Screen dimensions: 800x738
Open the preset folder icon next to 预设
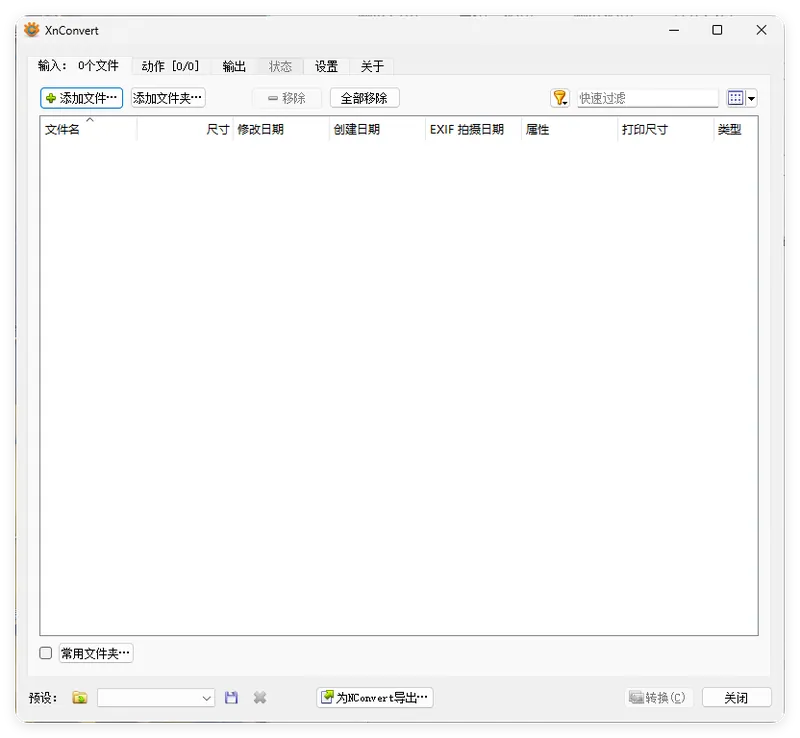click(x=80, y=697)
